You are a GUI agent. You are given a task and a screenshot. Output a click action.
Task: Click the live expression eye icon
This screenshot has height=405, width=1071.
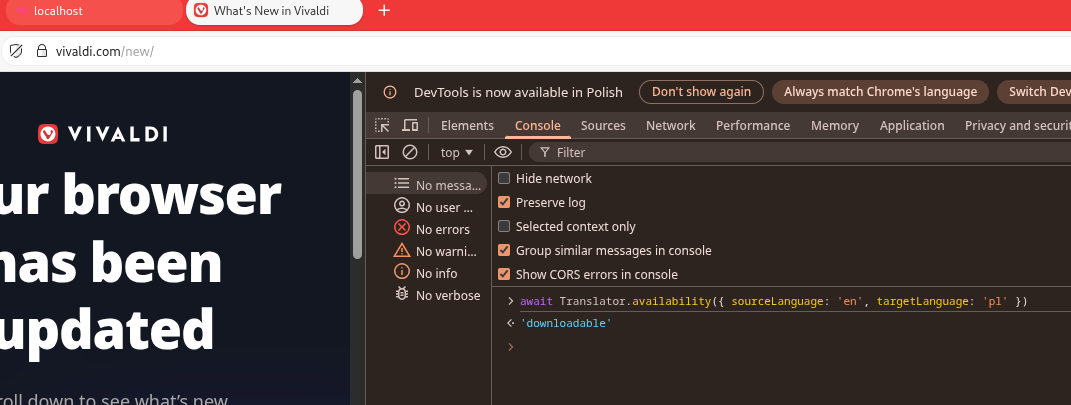503,152
